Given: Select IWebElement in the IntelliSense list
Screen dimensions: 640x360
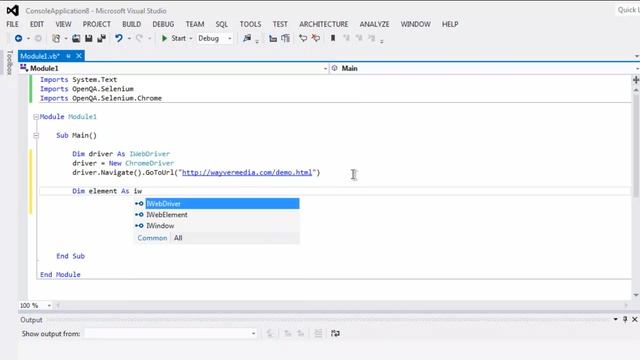Looking at the screenshot, I should point(217,215).
